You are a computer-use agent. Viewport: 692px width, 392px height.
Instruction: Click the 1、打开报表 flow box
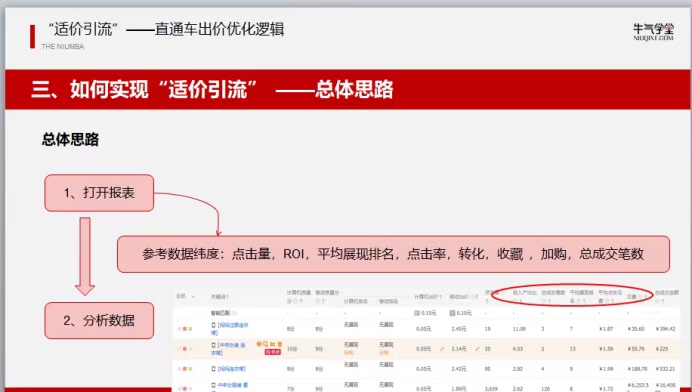point(99,193)
